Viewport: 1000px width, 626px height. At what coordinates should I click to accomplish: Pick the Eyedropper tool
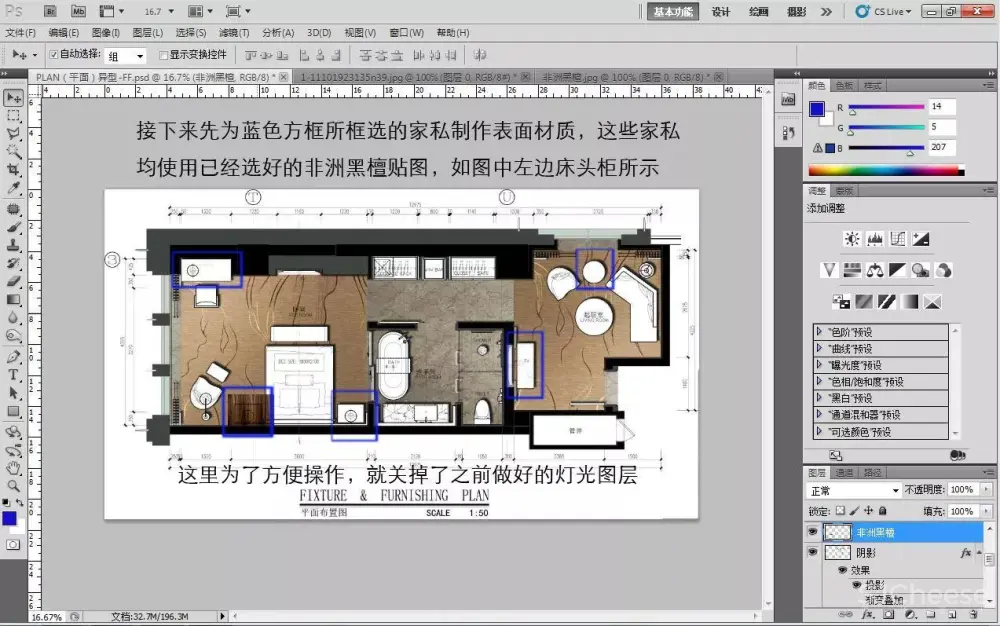pos(14,190)
